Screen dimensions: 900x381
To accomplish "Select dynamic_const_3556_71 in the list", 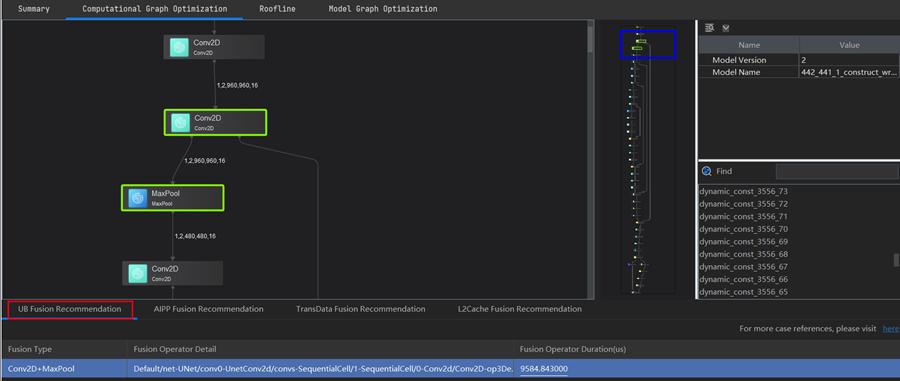I will click(743, 216).
